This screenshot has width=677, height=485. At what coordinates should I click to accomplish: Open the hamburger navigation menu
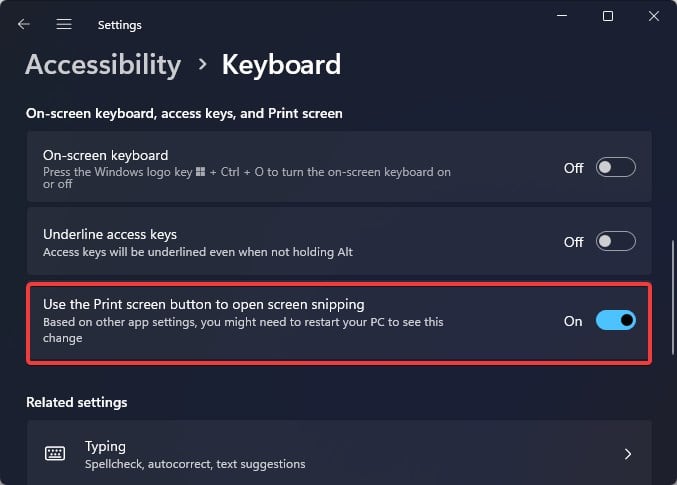[x=64, y=24]
